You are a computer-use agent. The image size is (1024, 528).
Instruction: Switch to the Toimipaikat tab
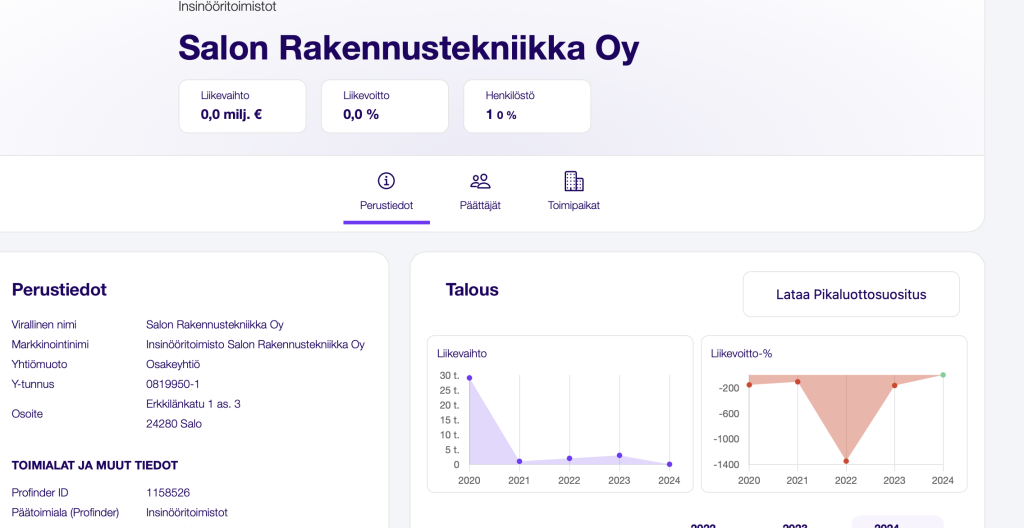tap(573, 192)
